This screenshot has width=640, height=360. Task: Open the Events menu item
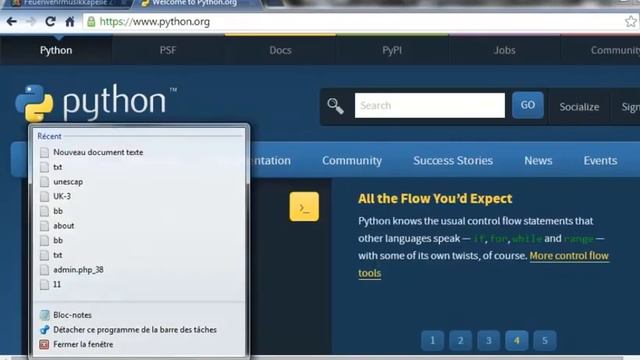coord(600,160)
